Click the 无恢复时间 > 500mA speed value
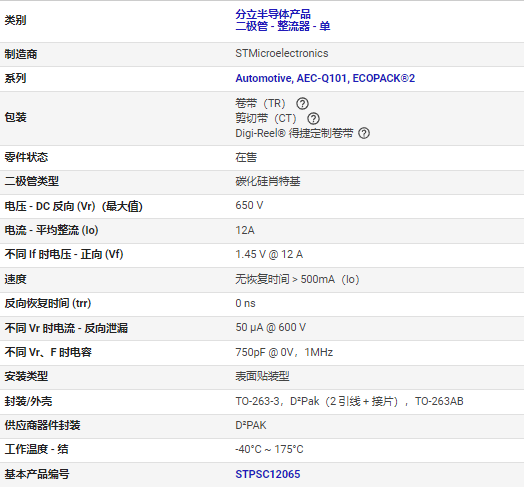 click(297, 279)
